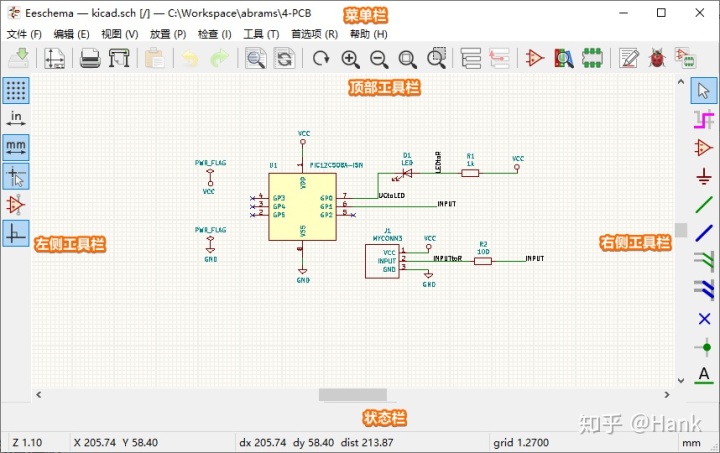Click the horizontal scrollbar left arrow
The image size is (720, 453).
[x=39, y=395]
